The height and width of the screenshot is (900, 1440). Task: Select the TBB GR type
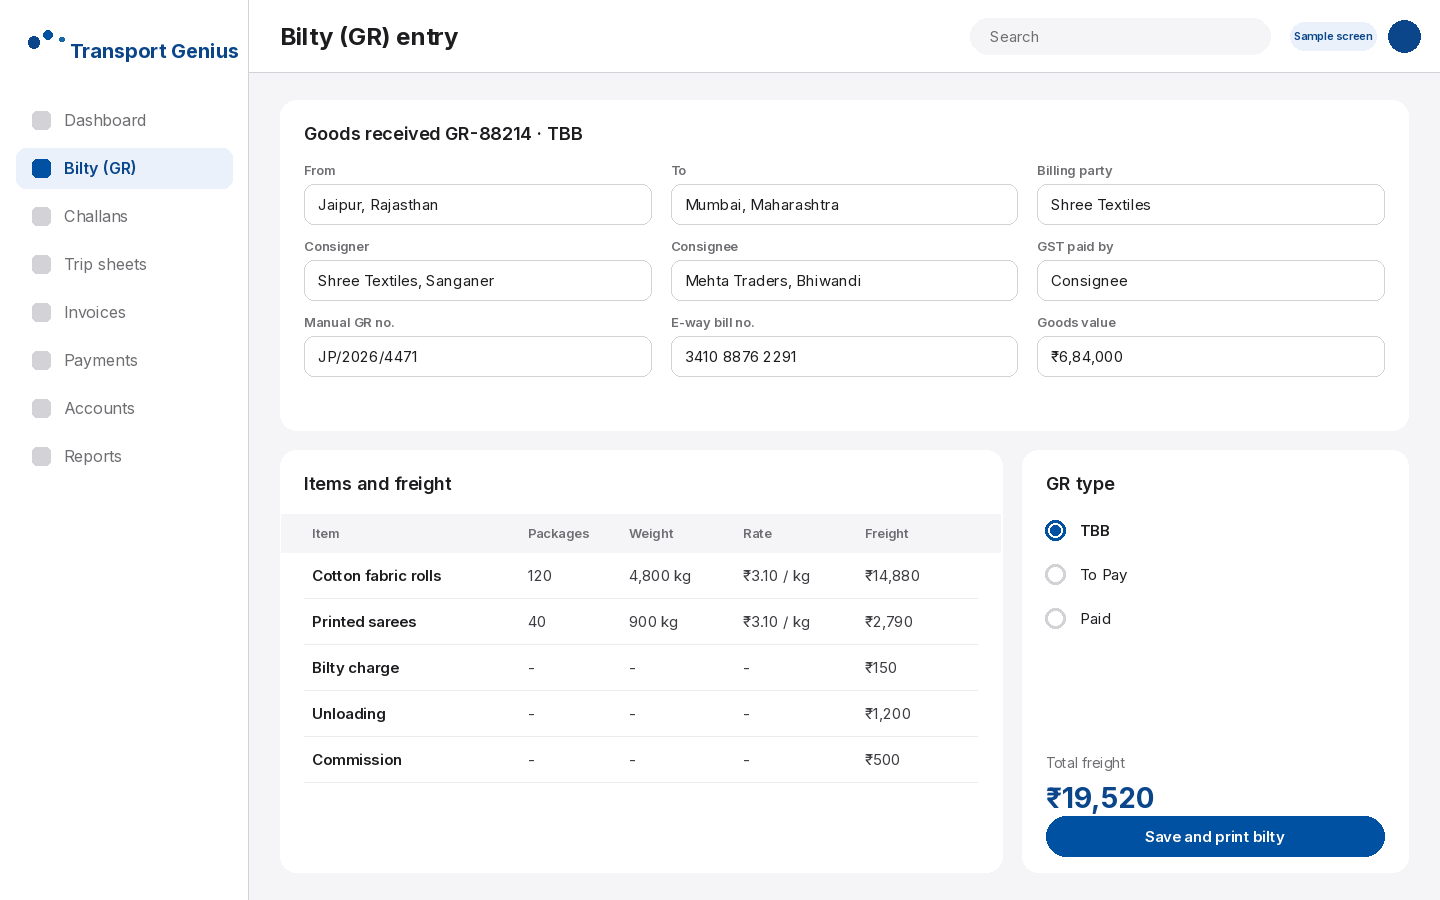click(x=1055, y=530)
